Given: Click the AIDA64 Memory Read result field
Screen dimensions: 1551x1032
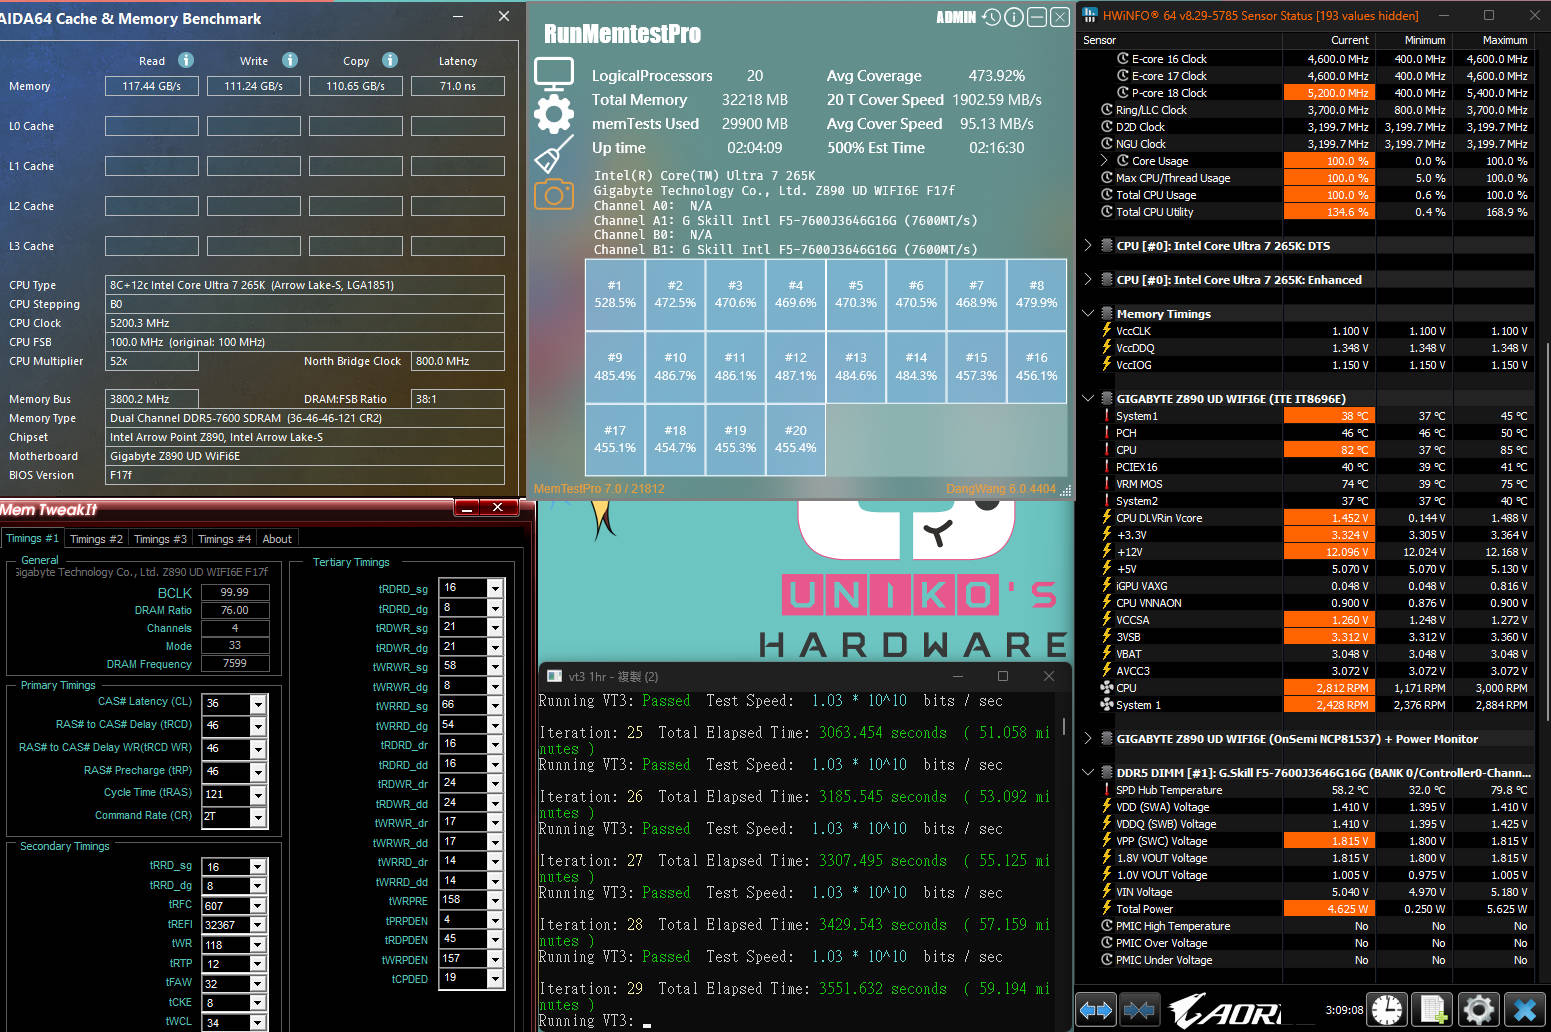Looking at the screenshot, I should click(x=152, y=86).
